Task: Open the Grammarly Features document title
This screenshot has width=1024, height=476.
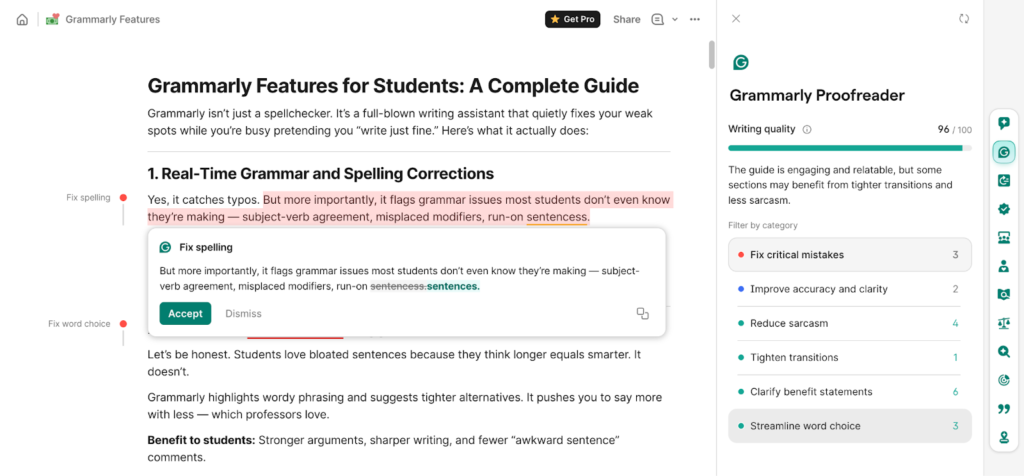Action: 112,20
